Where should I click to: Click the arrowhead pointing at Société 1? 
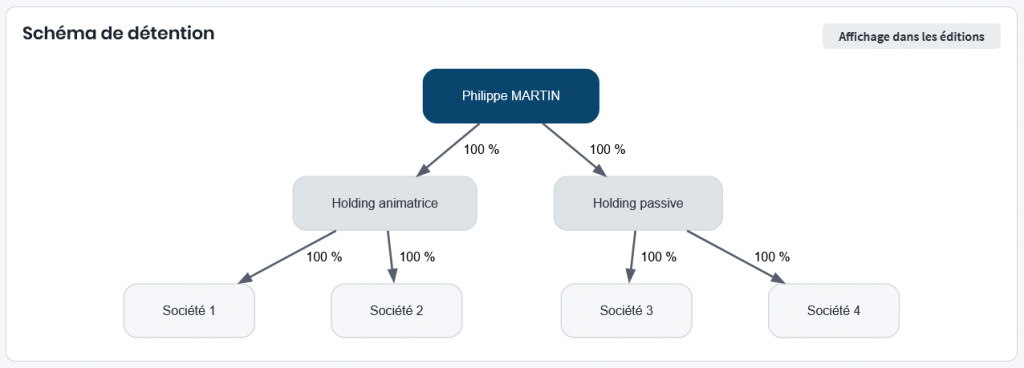(246, 278)
